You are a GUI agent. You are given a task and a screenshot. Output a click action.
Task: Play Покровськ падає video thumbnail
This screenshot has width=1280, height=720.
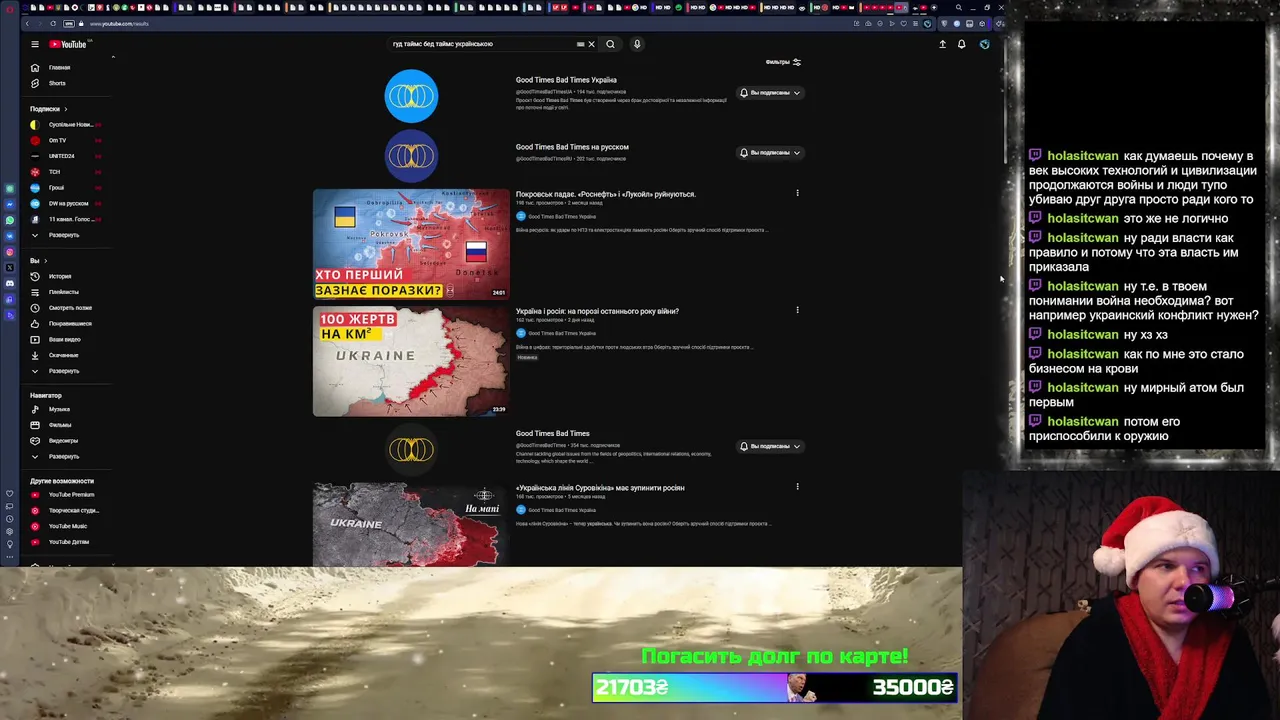pos(411,244)
